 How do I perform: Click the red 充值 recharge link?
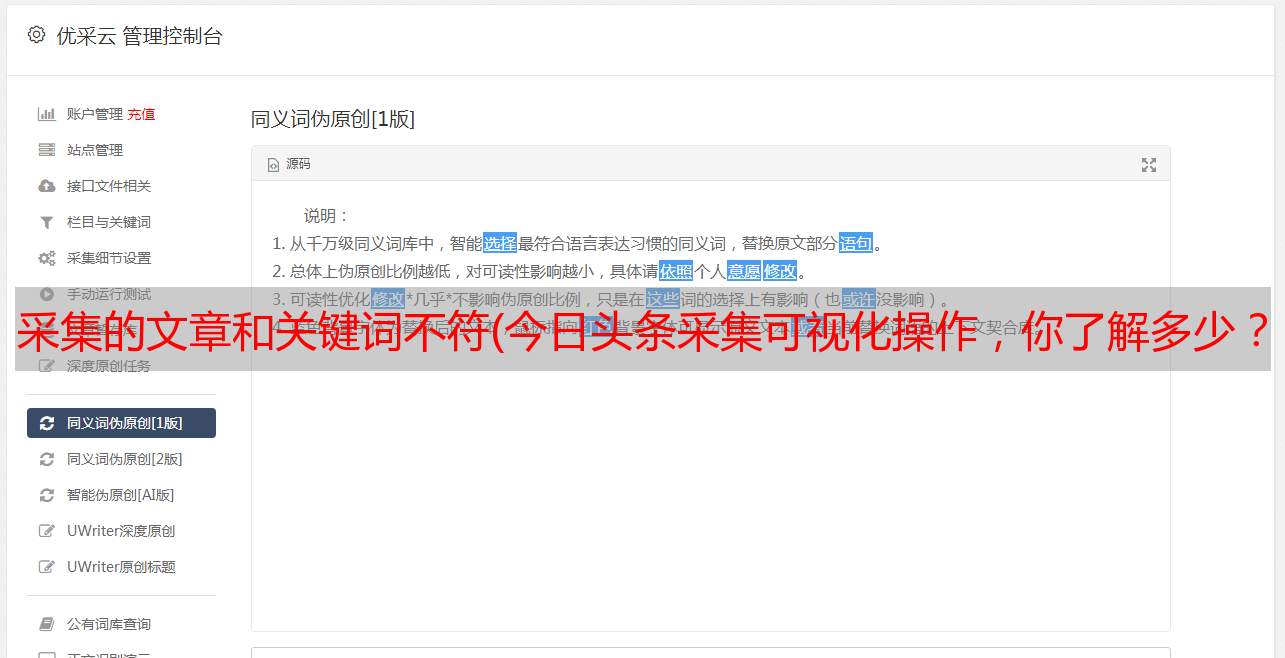[141, 114]
